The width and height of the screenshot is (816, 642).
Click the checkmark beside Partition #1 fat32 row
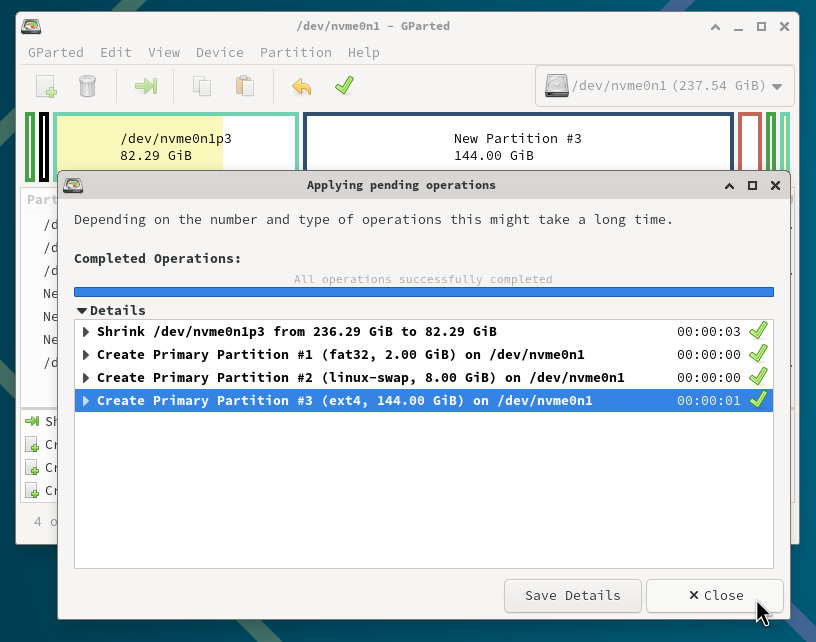pos(758,354)
